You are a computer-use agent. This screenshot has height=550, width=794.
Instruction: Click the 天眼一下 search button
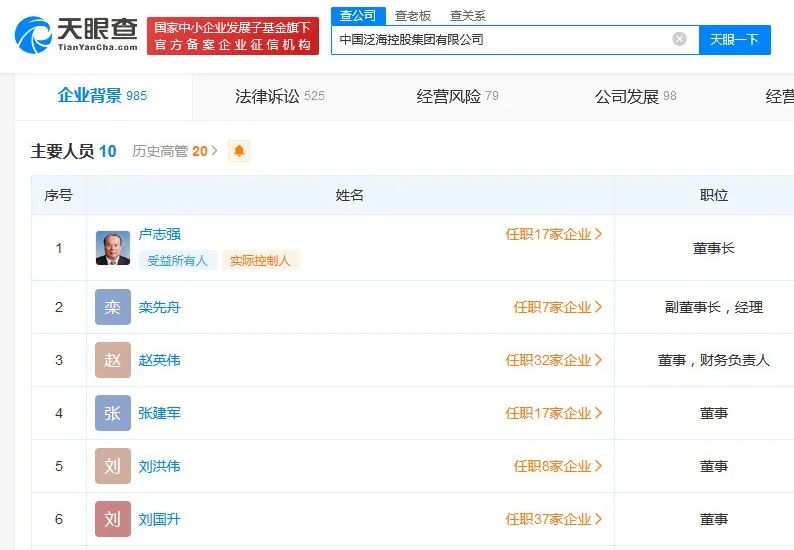[734, 40]
